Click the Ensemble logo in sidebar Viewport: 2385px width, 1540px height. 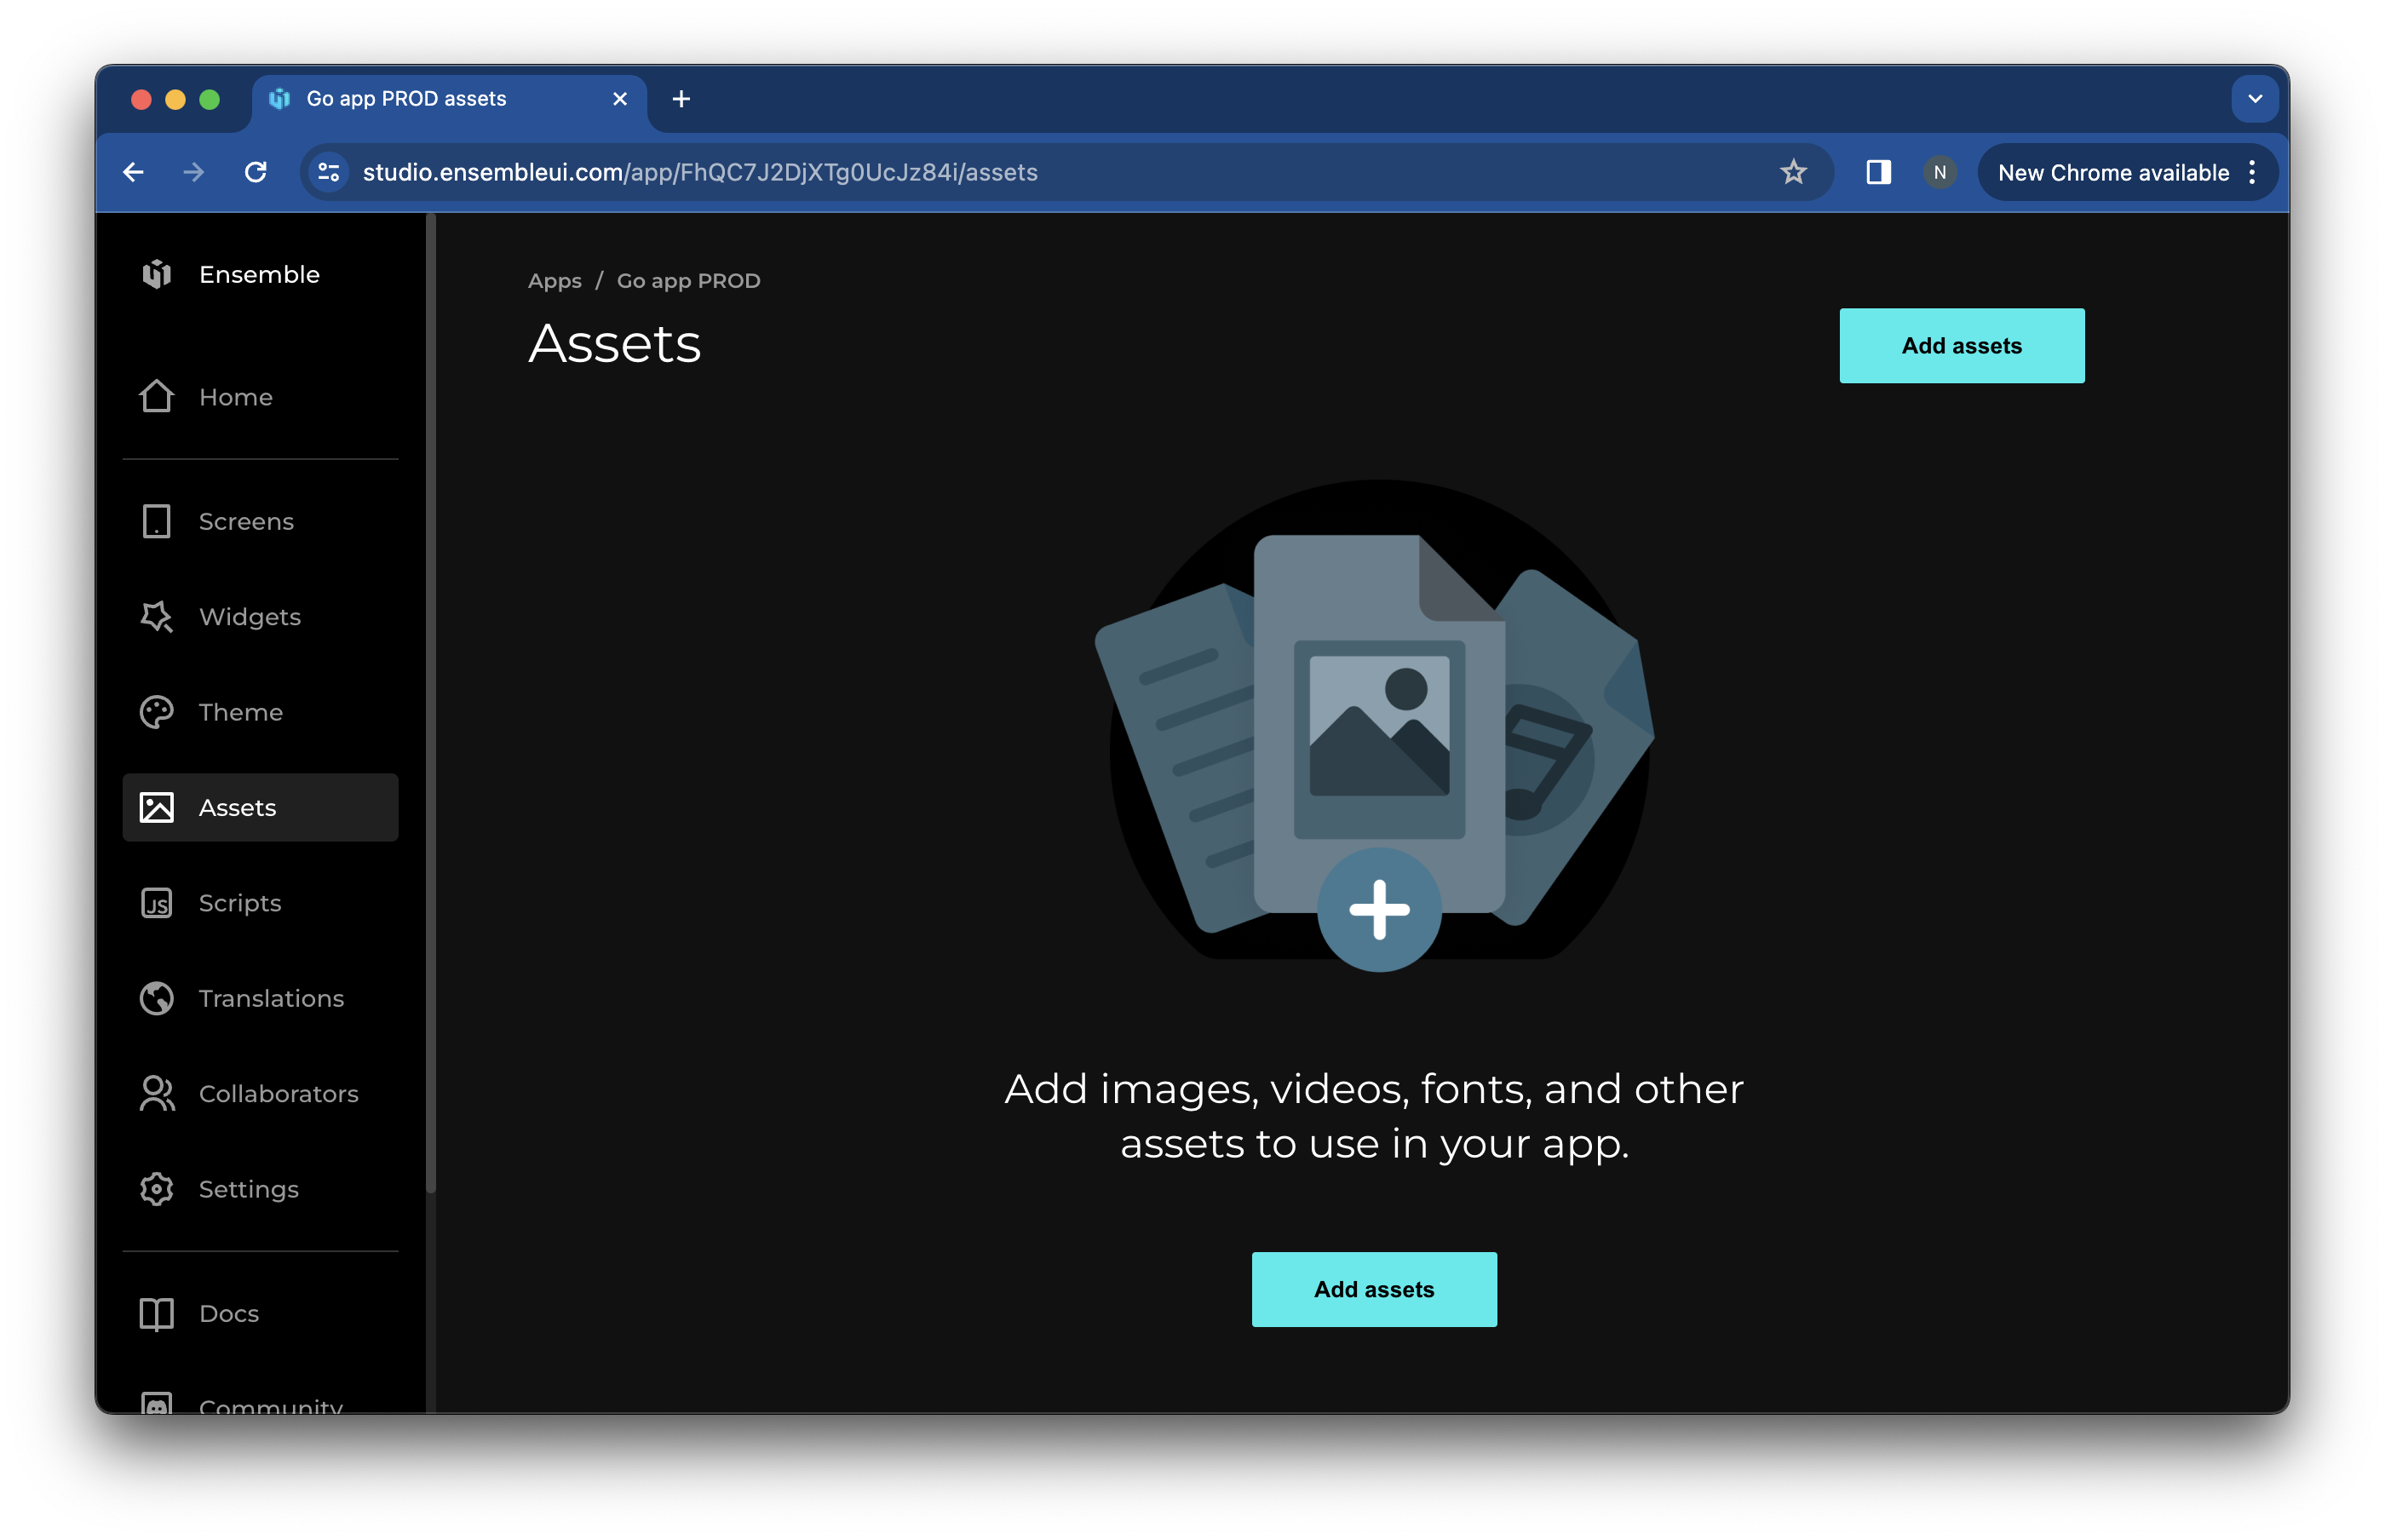click(x=157, y=274)
